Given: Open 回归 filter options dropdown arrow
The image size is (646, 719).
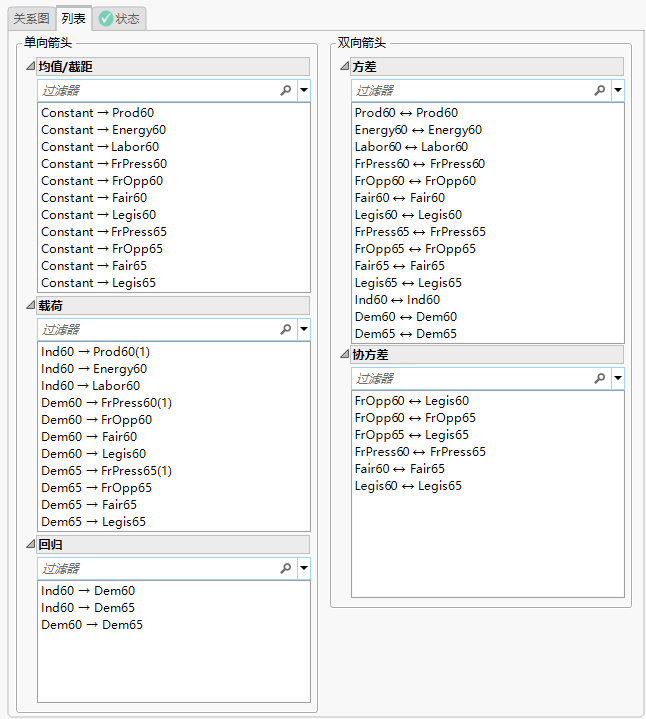Looking at the screenshot, I should 303,568.
